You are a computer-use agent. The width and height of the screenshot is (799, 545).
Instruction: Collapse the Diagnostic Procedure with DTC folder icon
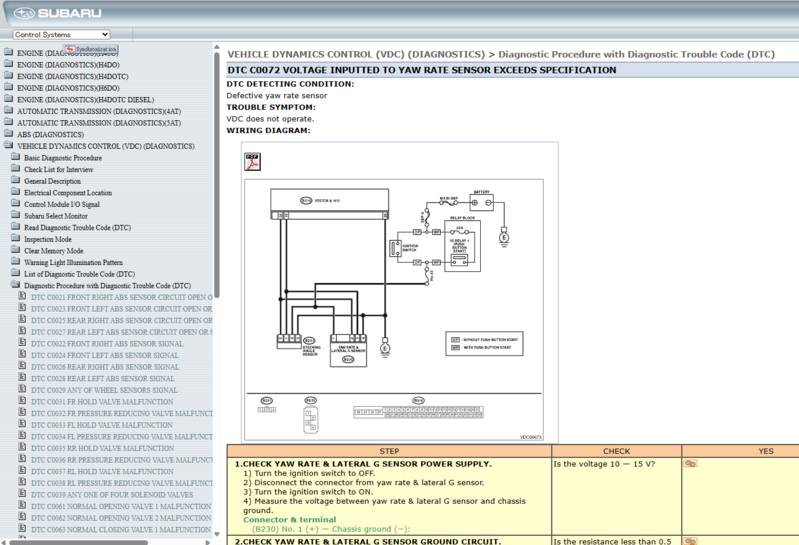click(16, 285)
